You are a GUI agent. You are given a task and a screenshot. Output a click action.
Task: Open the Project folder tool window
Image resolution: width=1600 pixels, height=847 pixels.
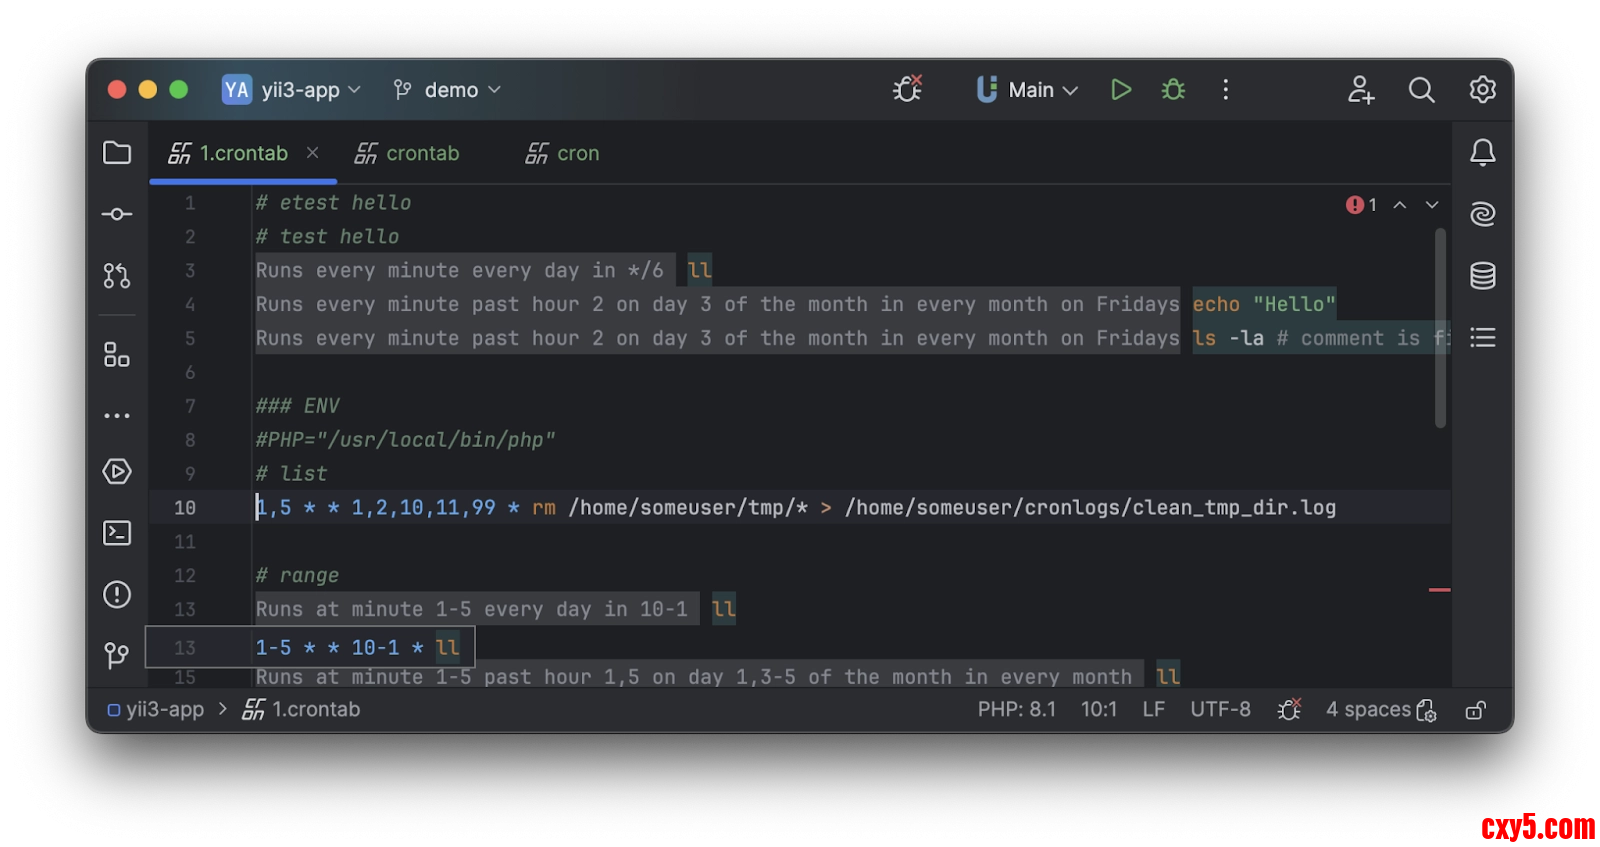(x=117, y=153)
